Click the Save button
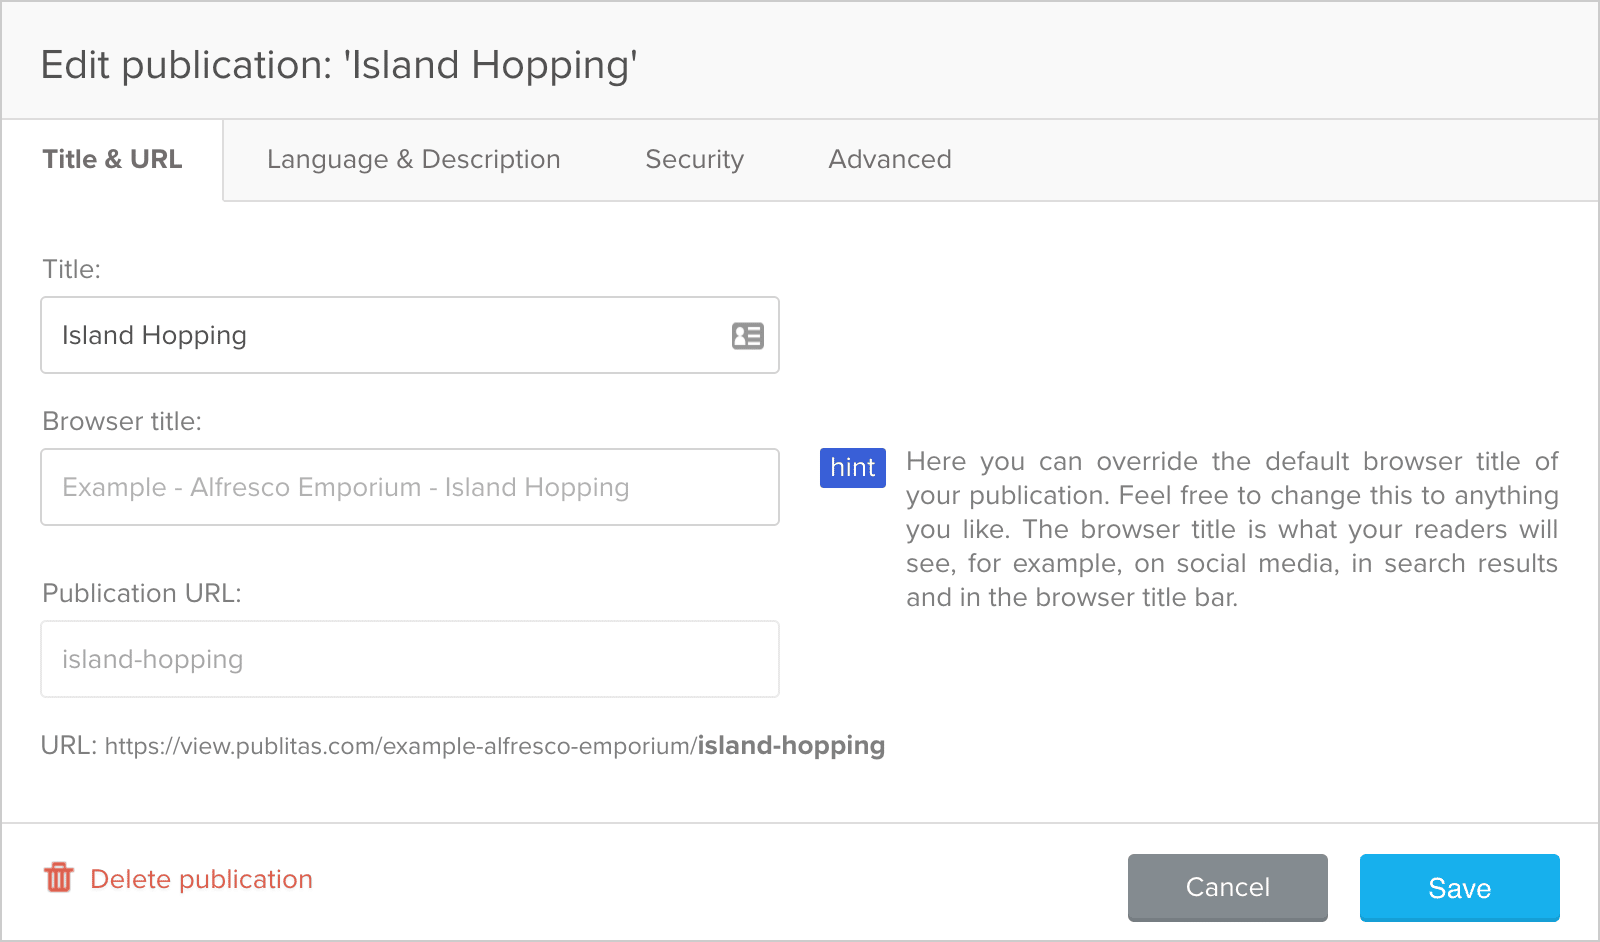 [1459, 888]
